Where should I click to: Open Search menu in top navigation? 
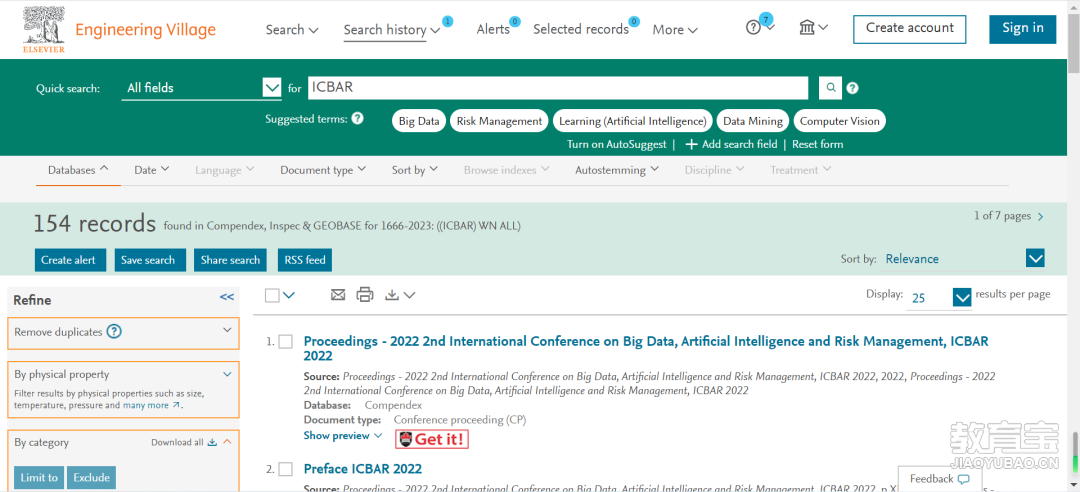[x=292, y=30]
